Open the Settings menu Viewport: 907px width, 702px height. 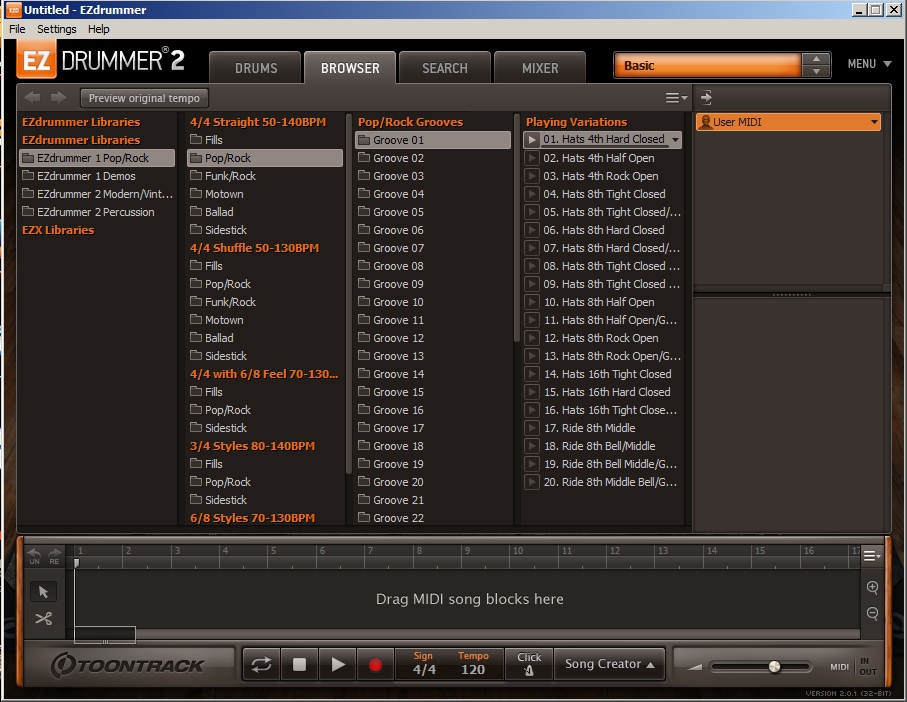(57, 29)
